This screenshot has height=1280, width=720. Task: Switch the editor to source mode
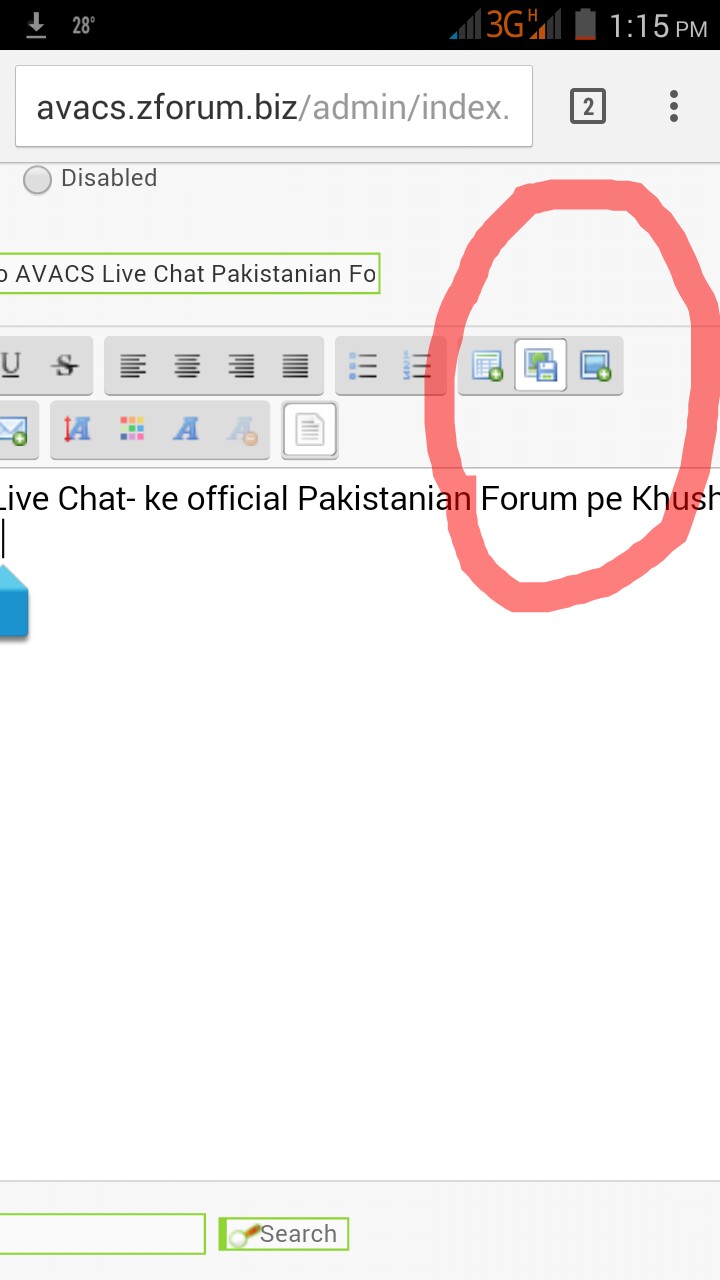coord(310,430)
